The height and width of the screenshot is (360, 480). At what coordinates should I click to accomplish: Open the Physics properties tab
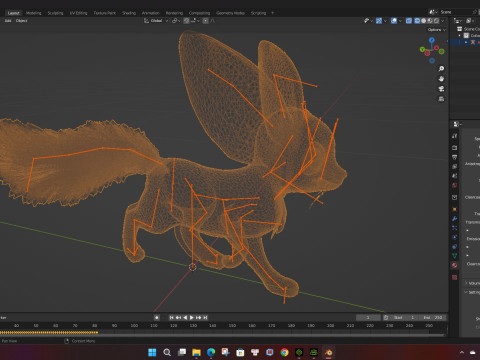pyautogui.click(x=455, y=237)
